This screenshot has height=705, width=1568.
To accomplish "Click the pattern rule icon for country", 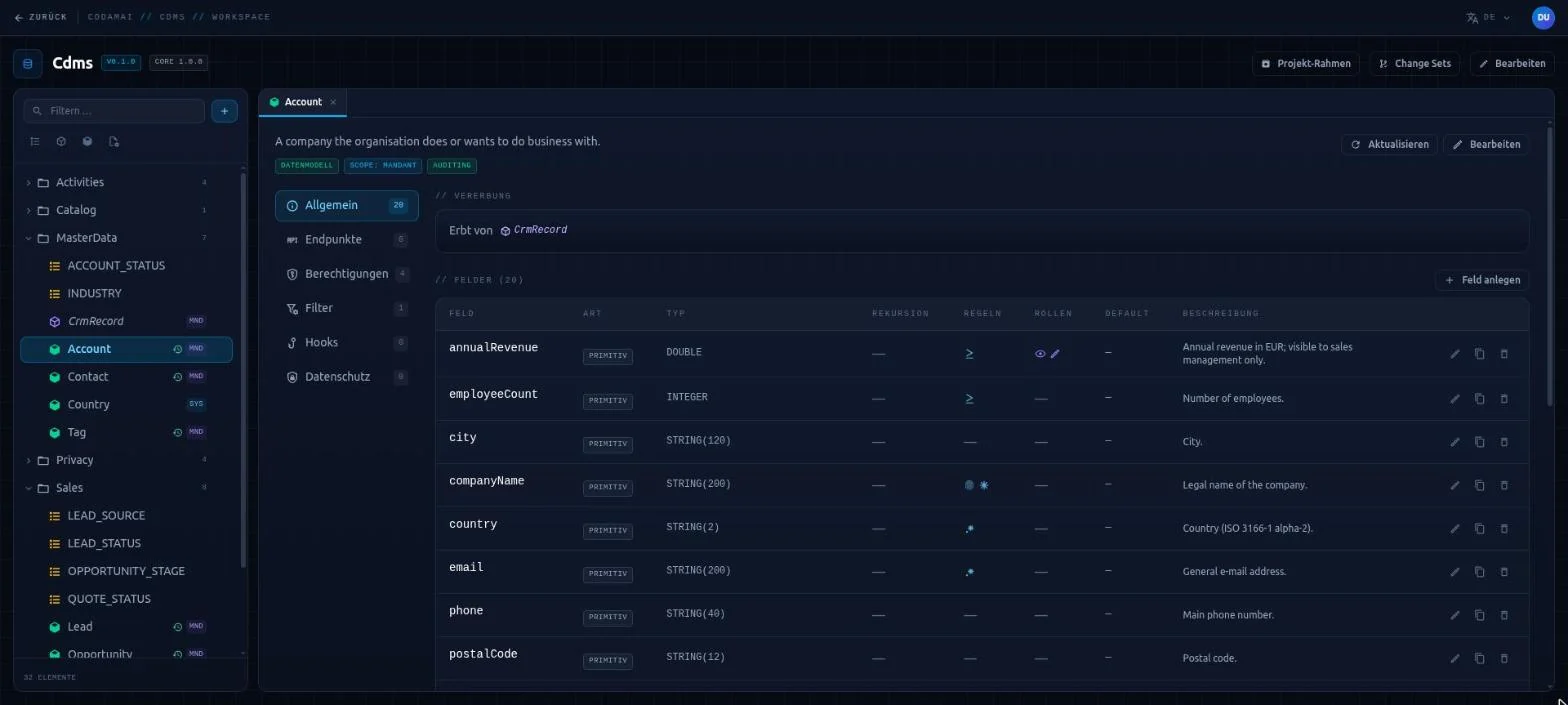I will [969, 529].
